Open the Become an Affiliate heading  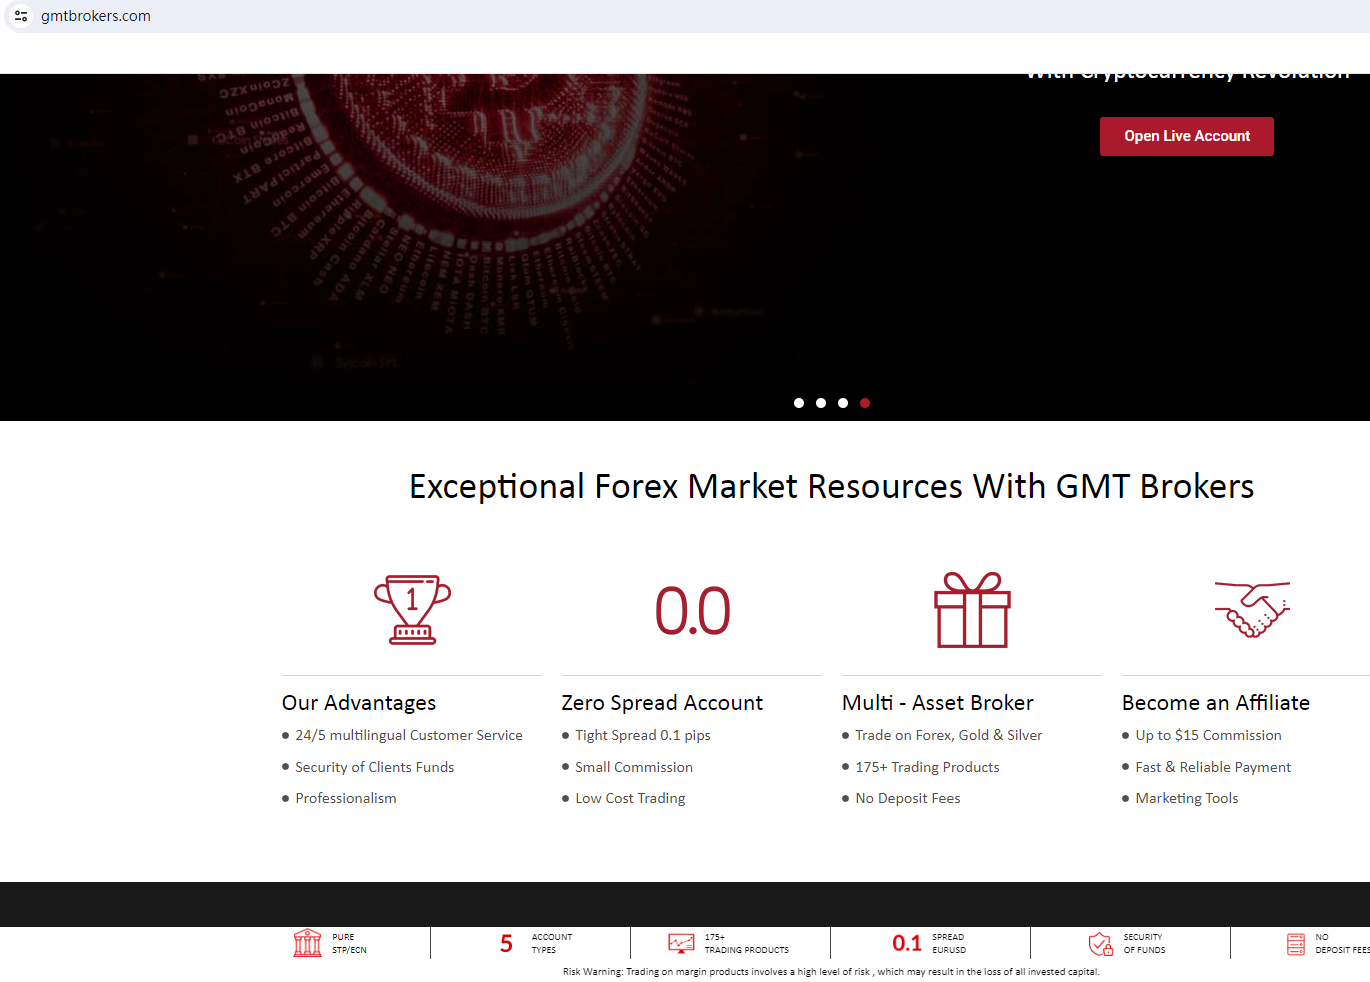point(1216,703)
